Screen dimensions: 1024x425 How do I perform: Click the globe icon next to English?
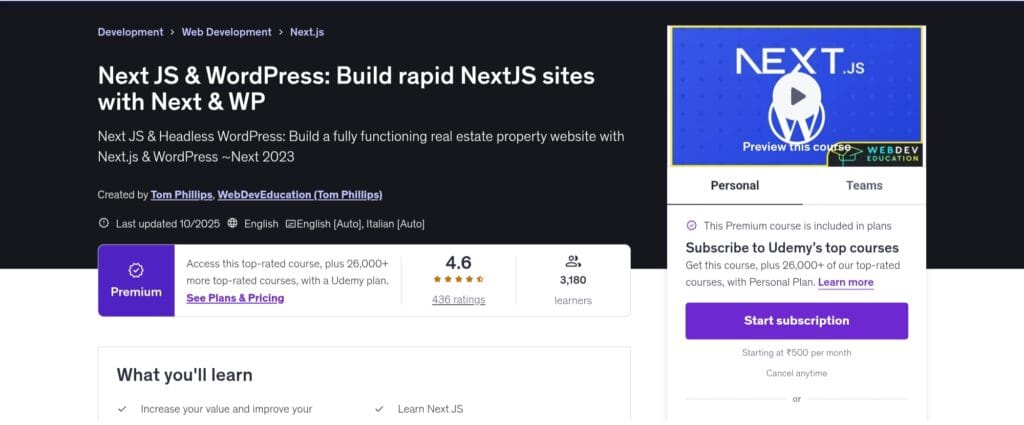coord(232,224)
